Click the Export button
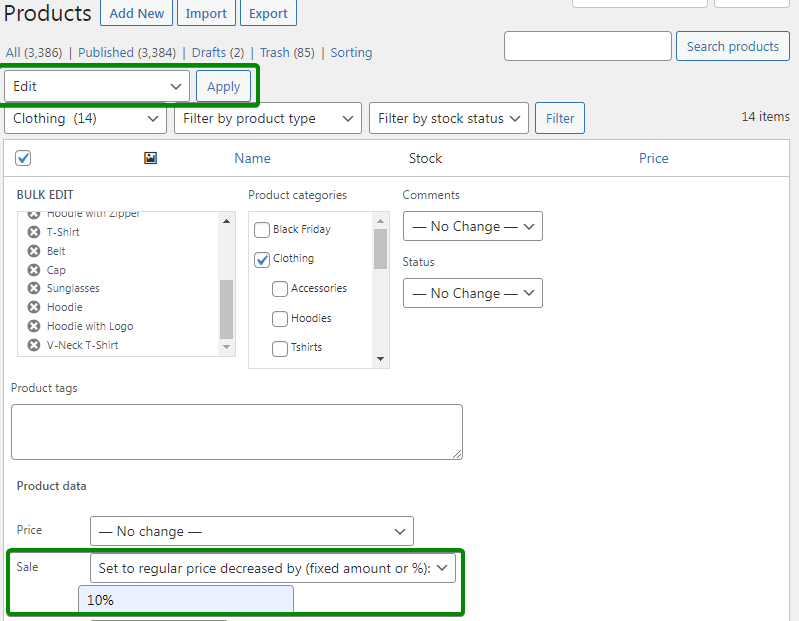Screen dimensions: 799x621 pos(268,13)
